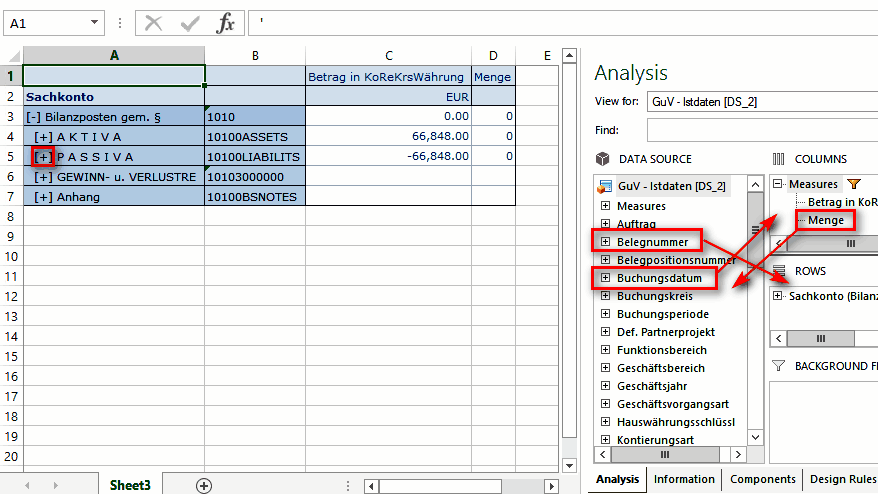Click the filter funnel icon beside Measures

tap(853, 184)
